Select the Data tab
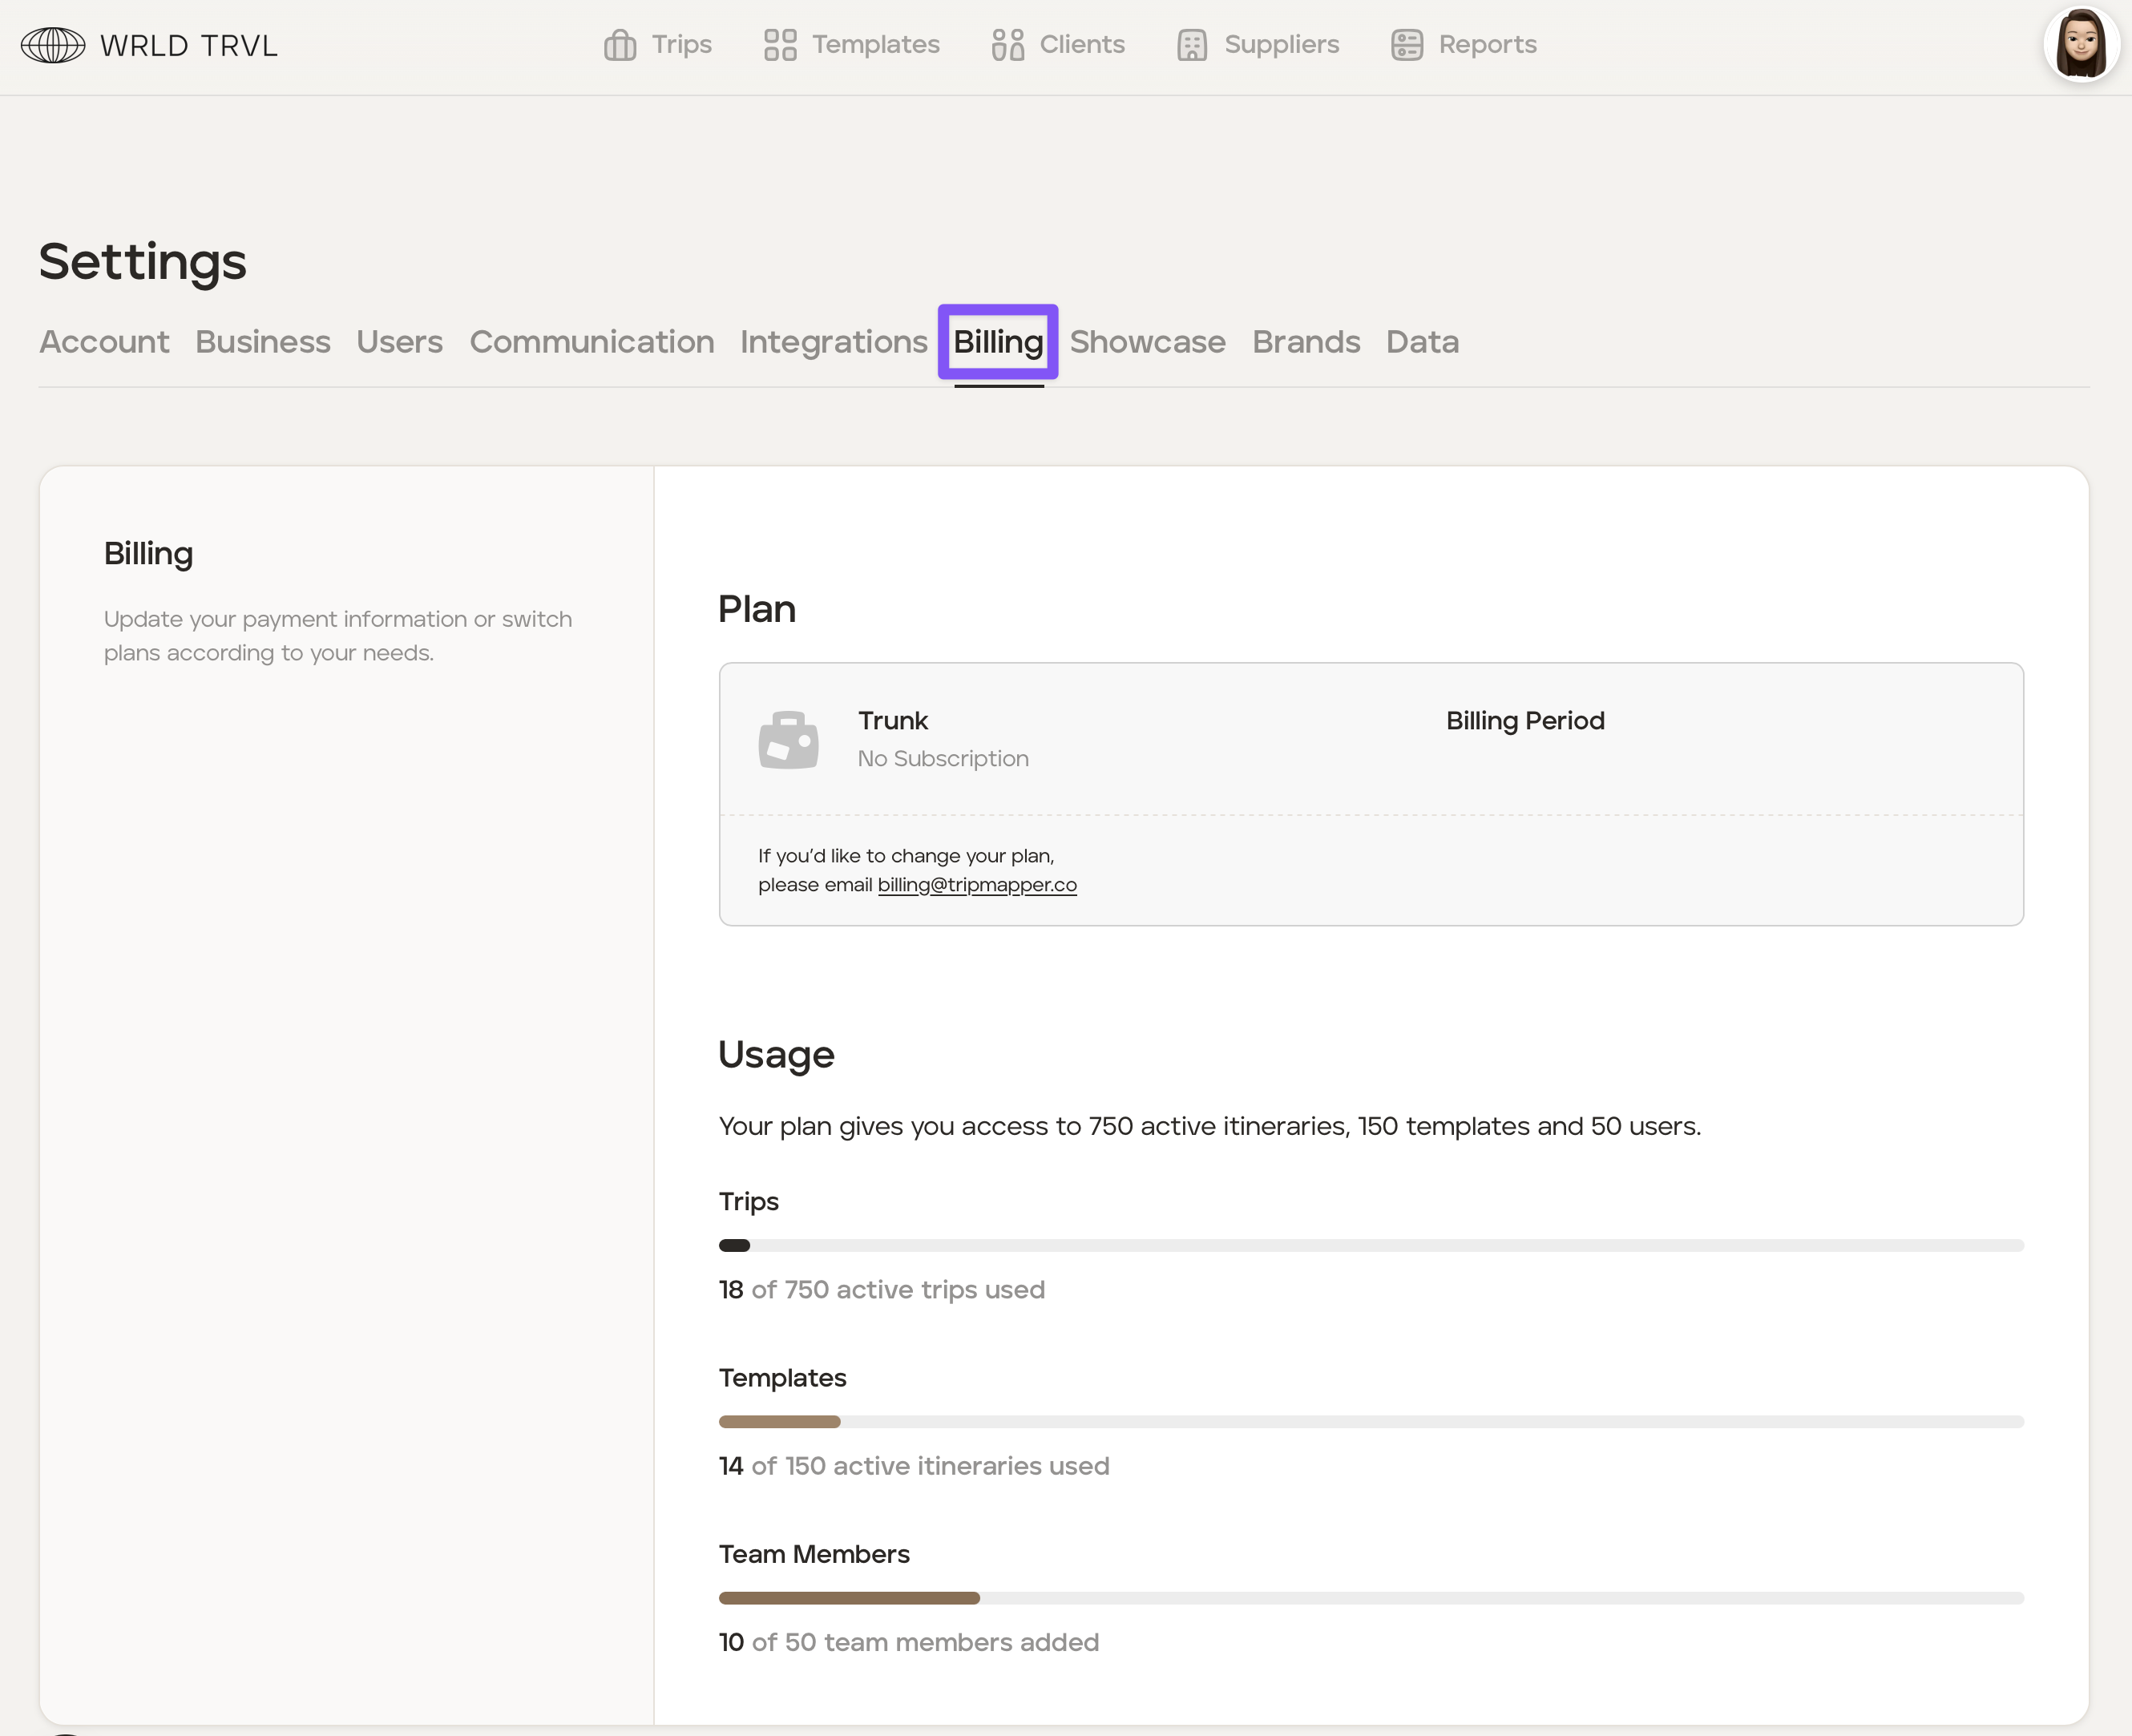2132x1736 pixels. pyautogui.click(x=1422, y=342)
